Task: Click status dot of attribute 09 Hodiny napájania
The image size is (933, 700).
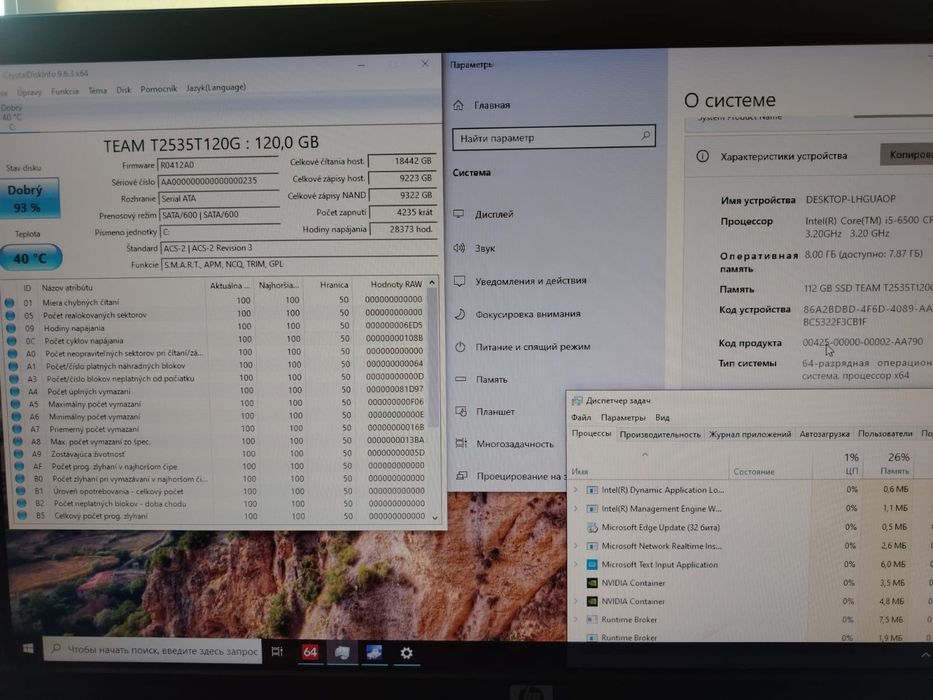Action: 11,328
